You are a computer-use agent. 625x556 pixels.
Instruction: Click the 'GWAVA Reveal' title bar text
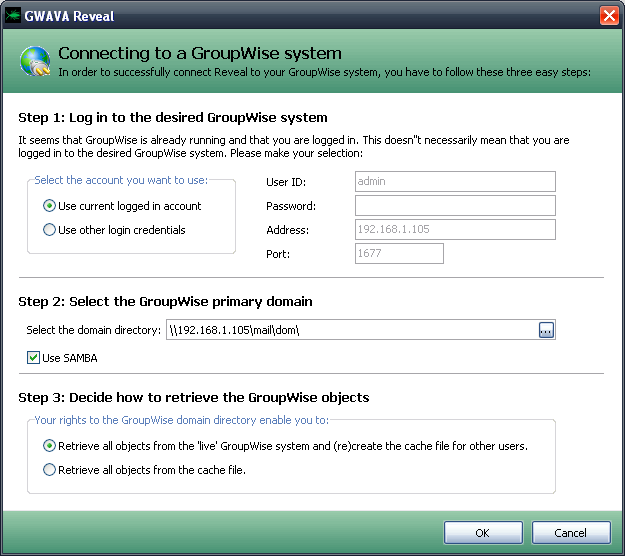tap(69, 16)
